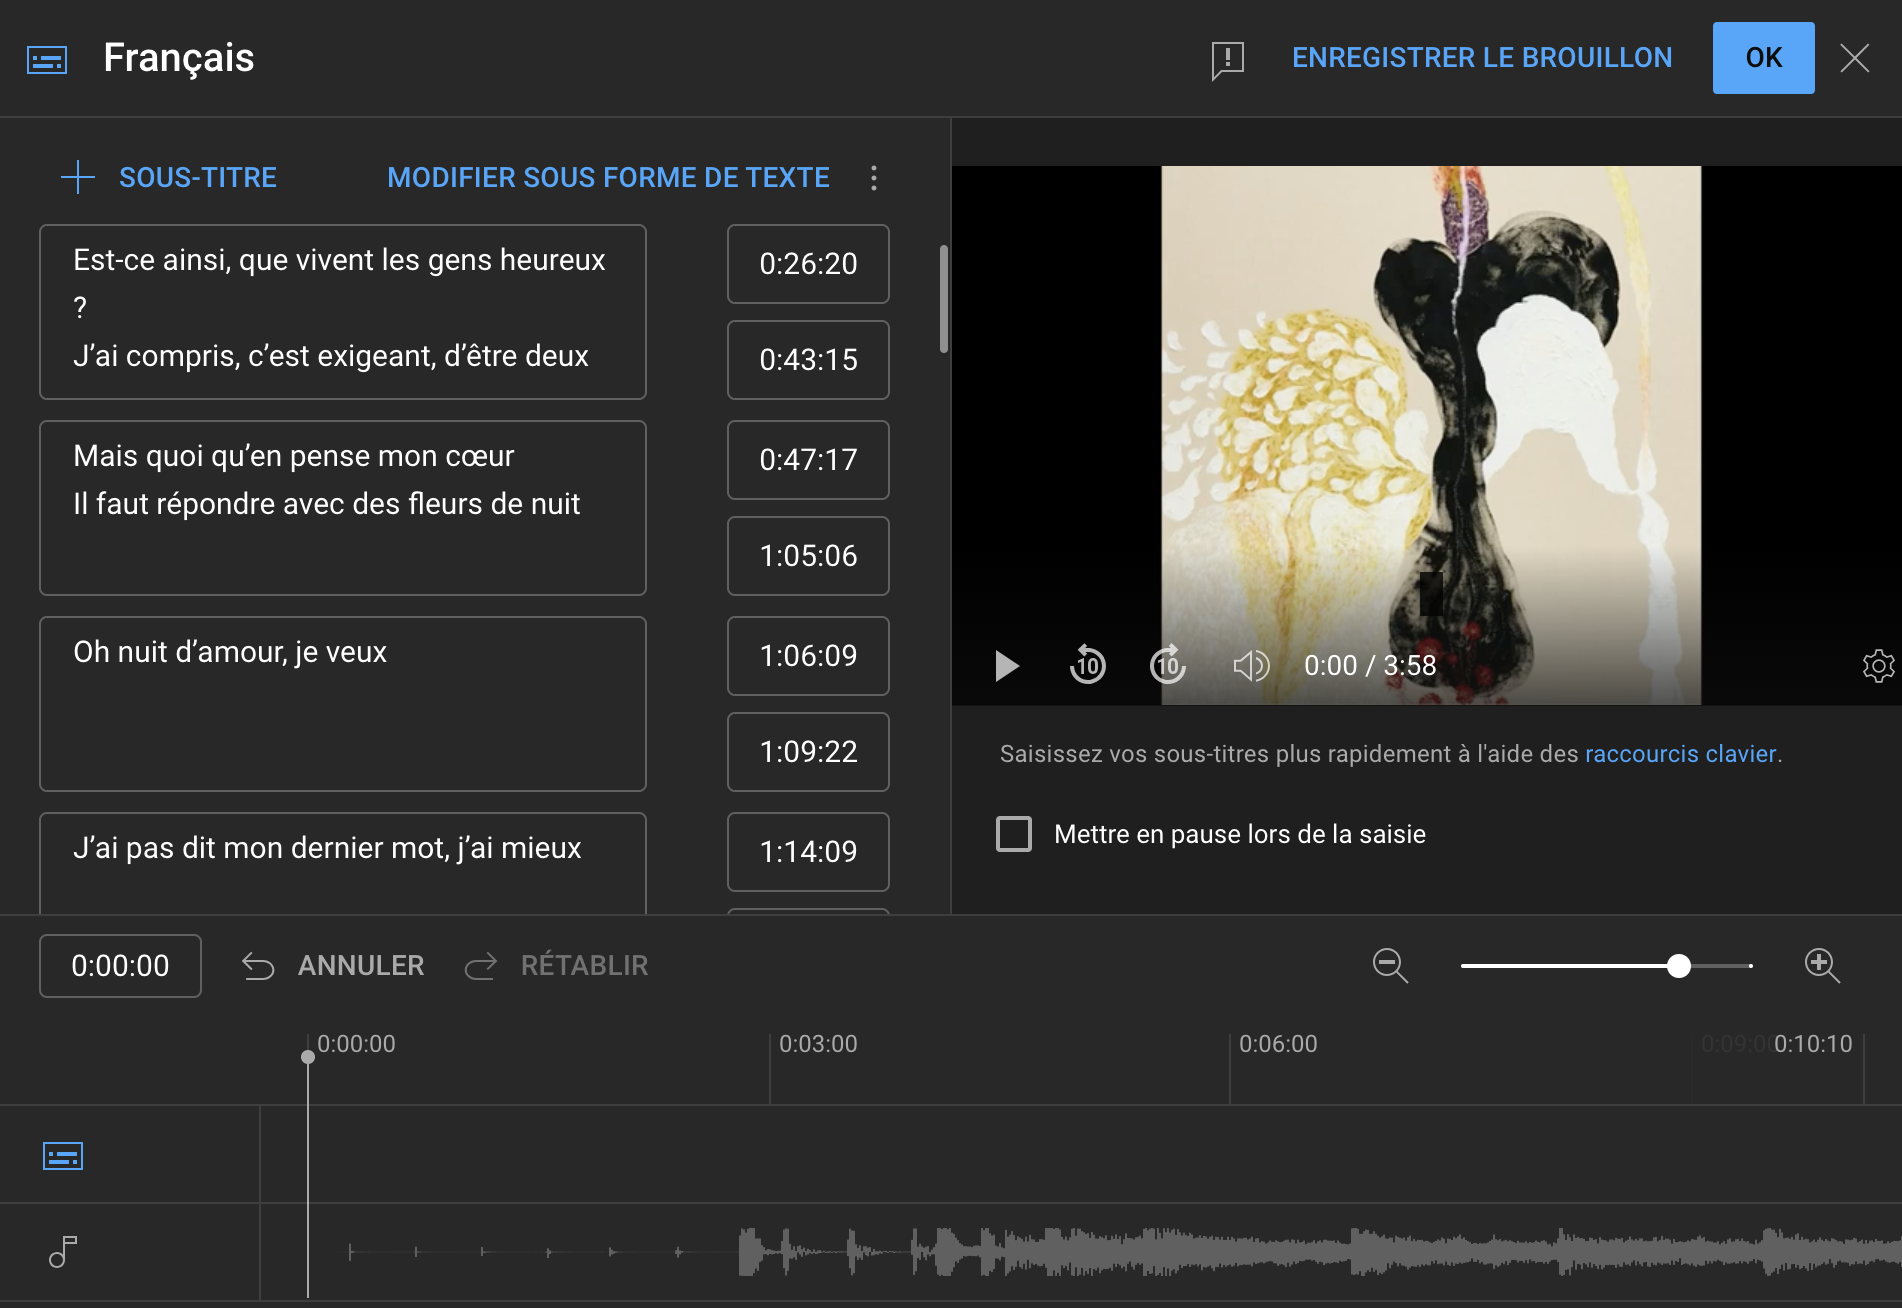Play the video preview

pyautogui.click(x=1007, y=665)
